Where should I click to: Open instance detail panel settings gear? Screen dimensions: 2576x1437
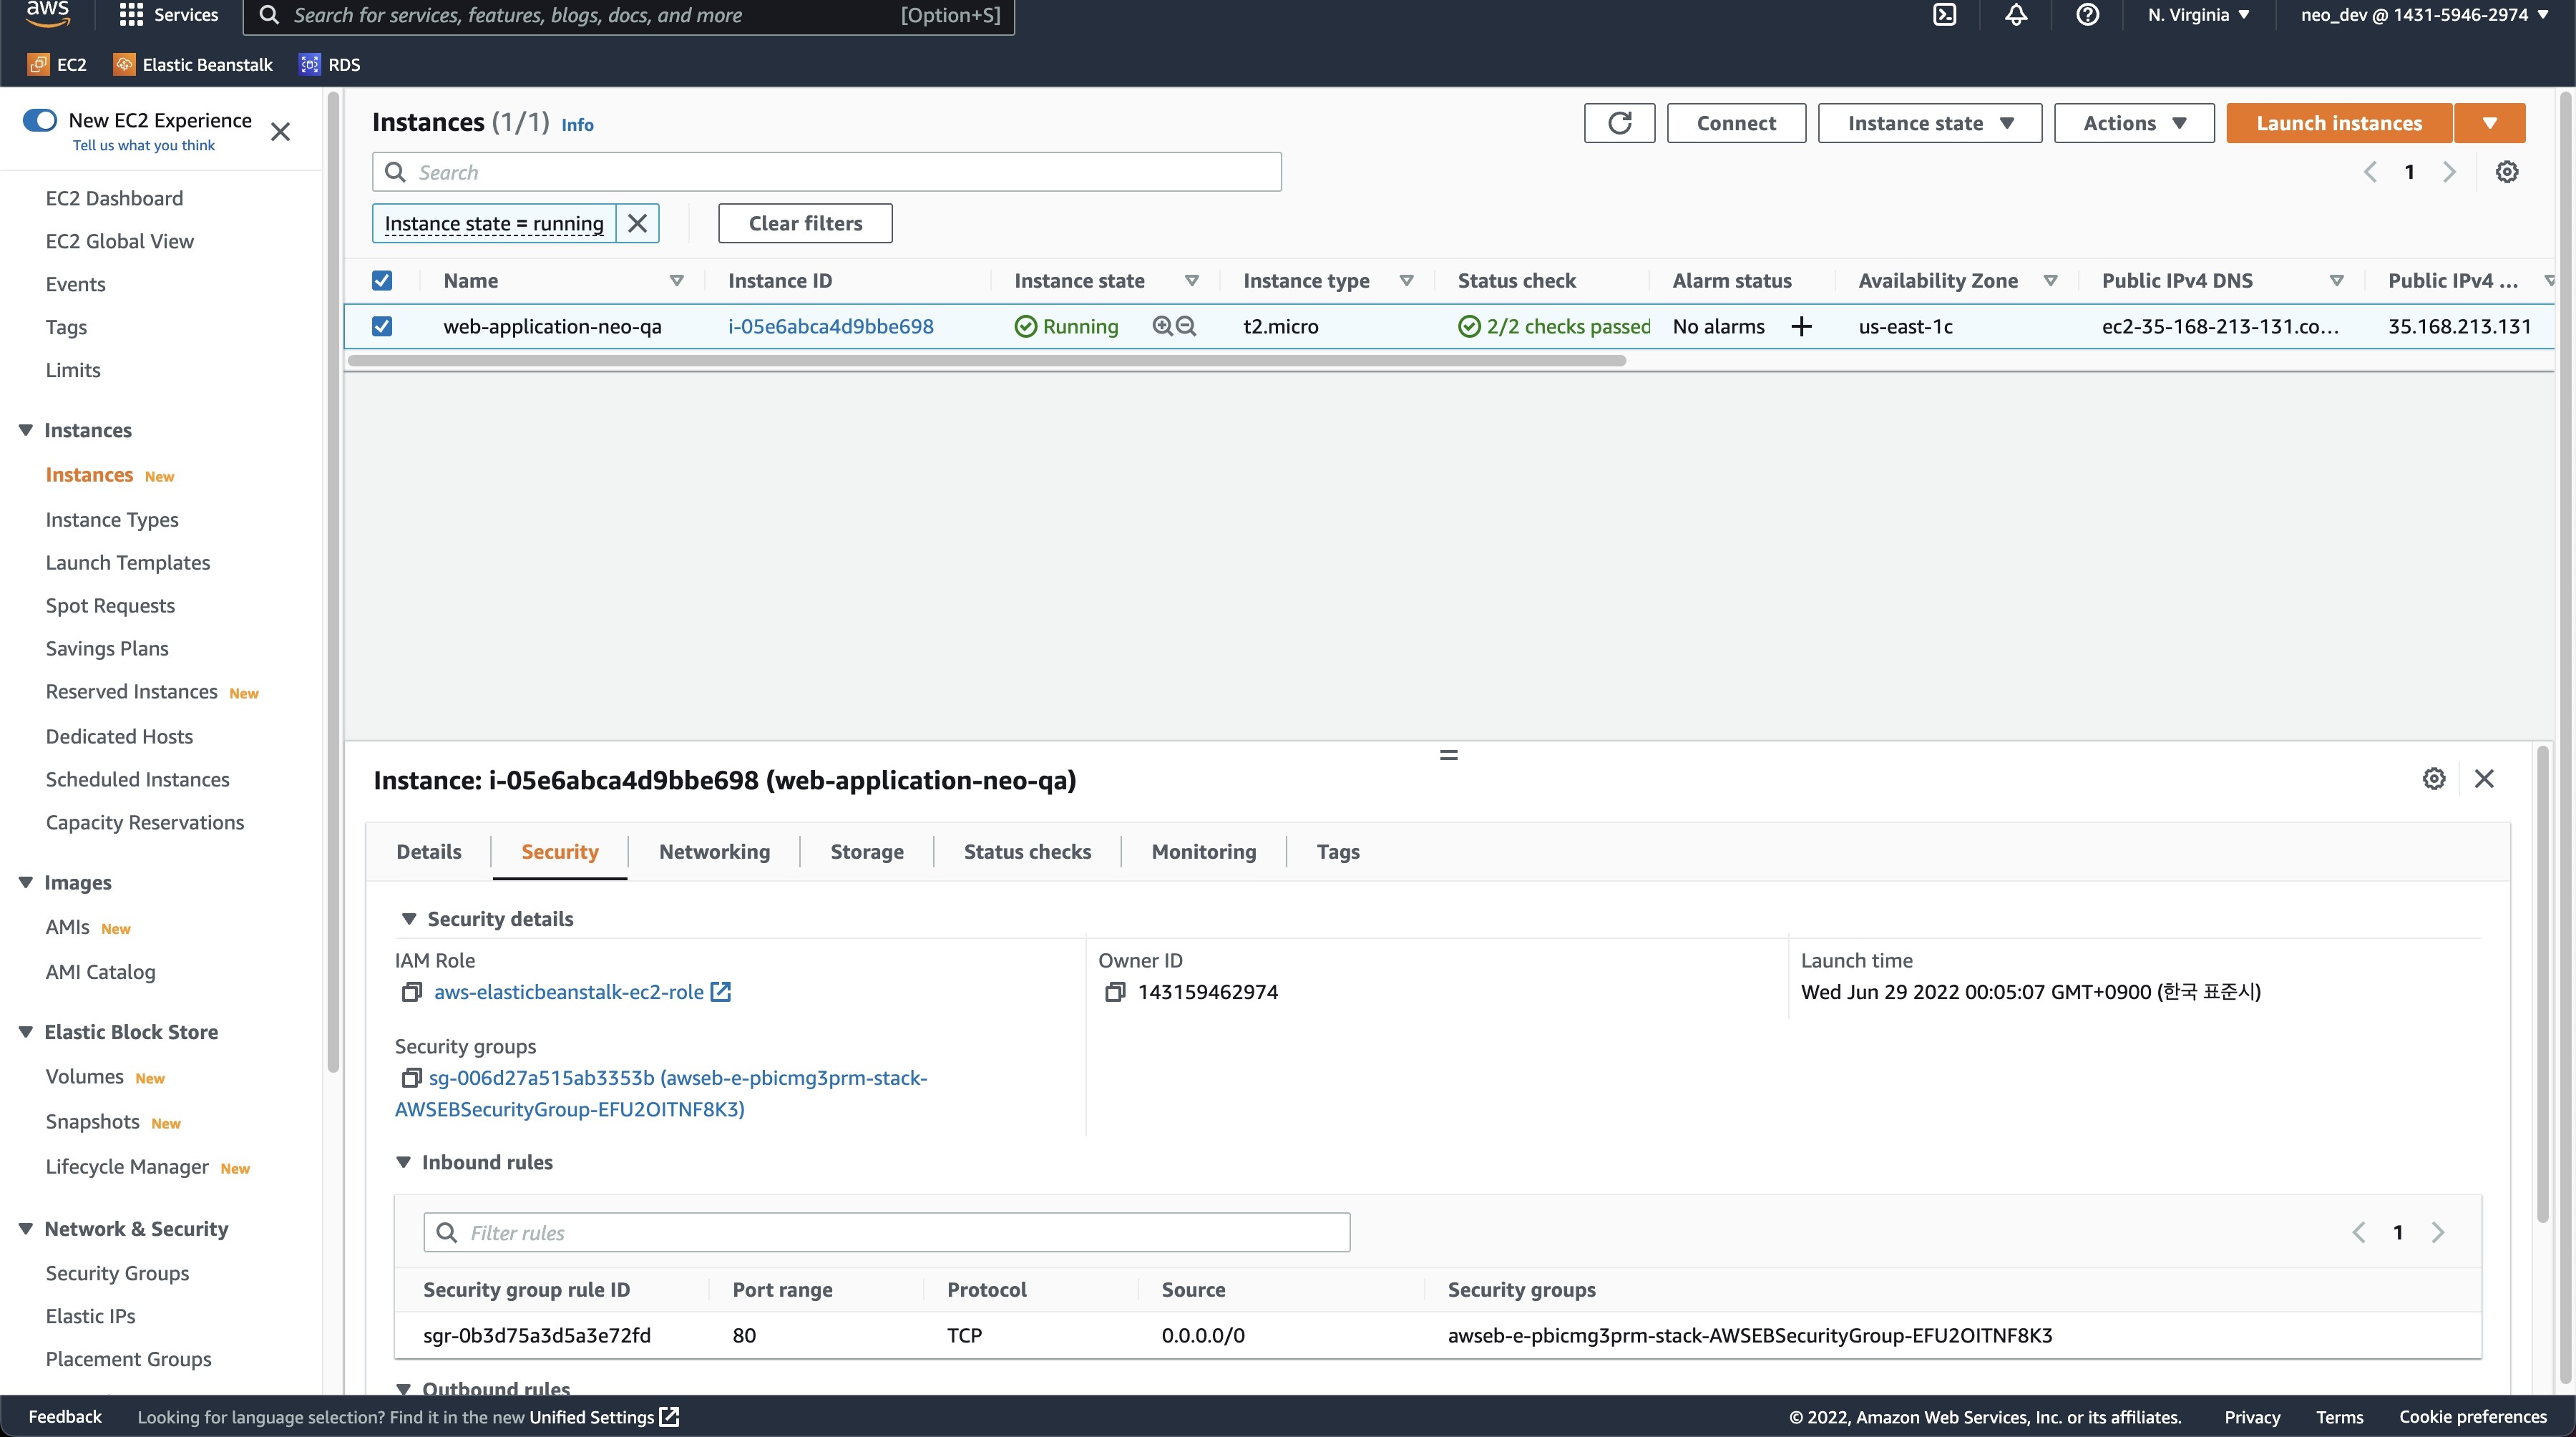[x=2433, y=779]
